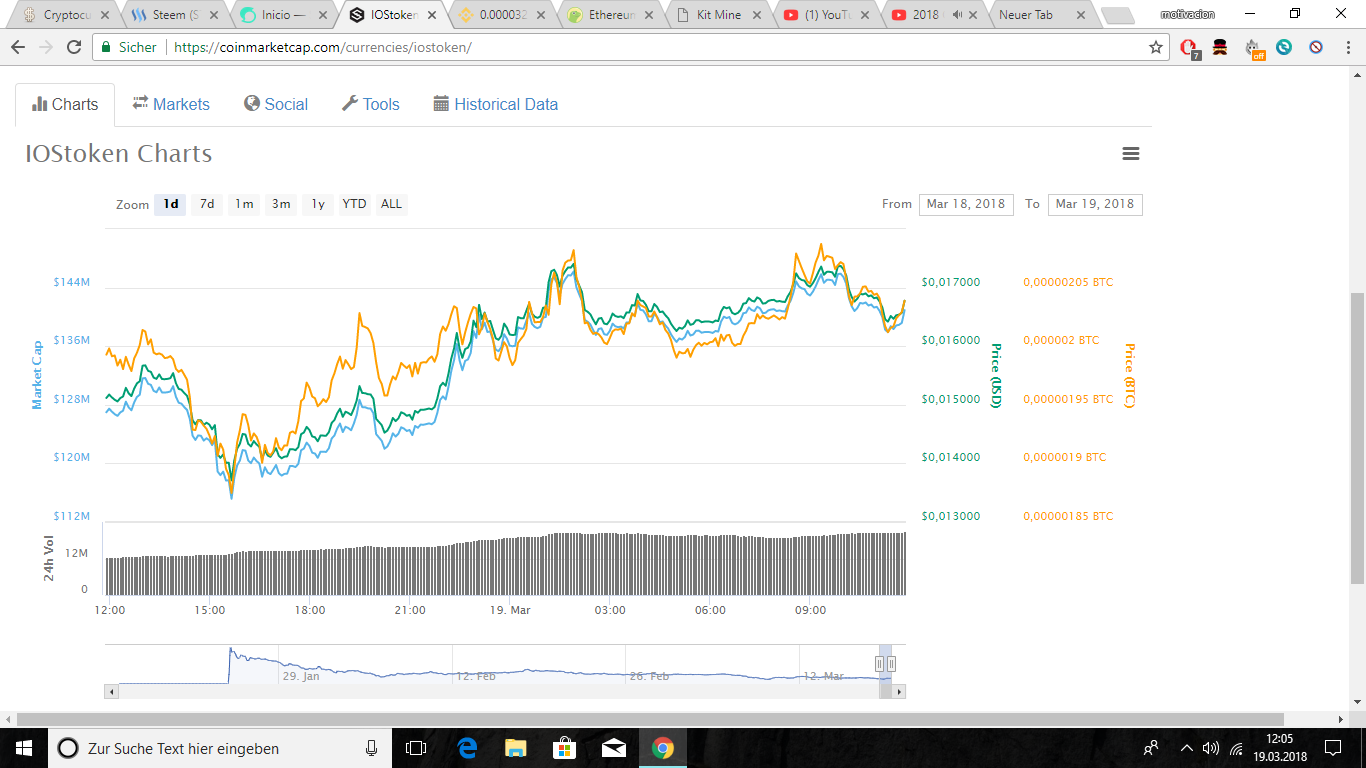Open the extension marked 'off'

pyautogui.click(x=1254, y=48)
